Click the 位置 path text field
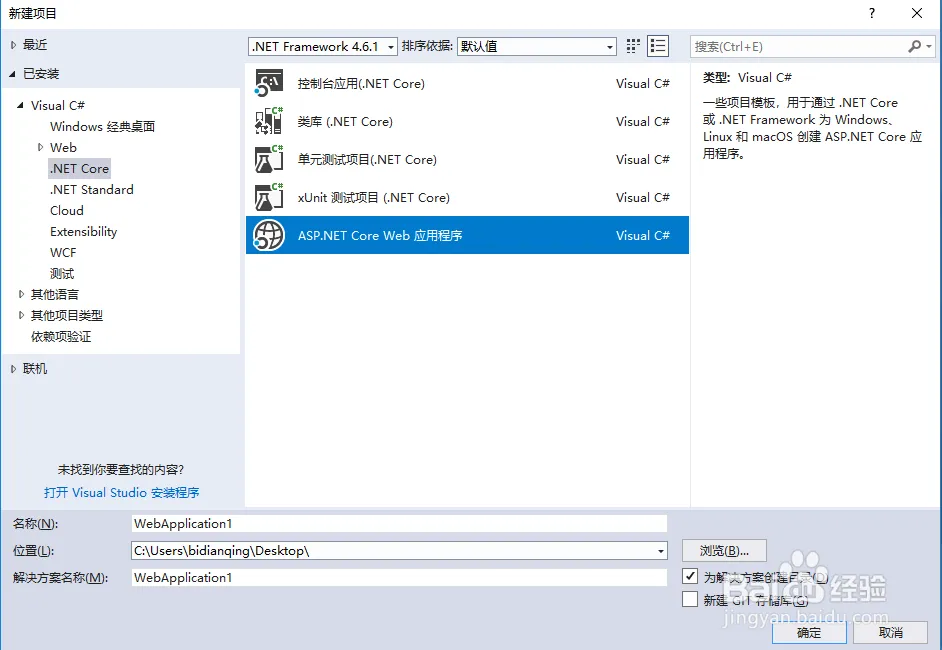The image size is (942, 650). click(x=393, y=551)
